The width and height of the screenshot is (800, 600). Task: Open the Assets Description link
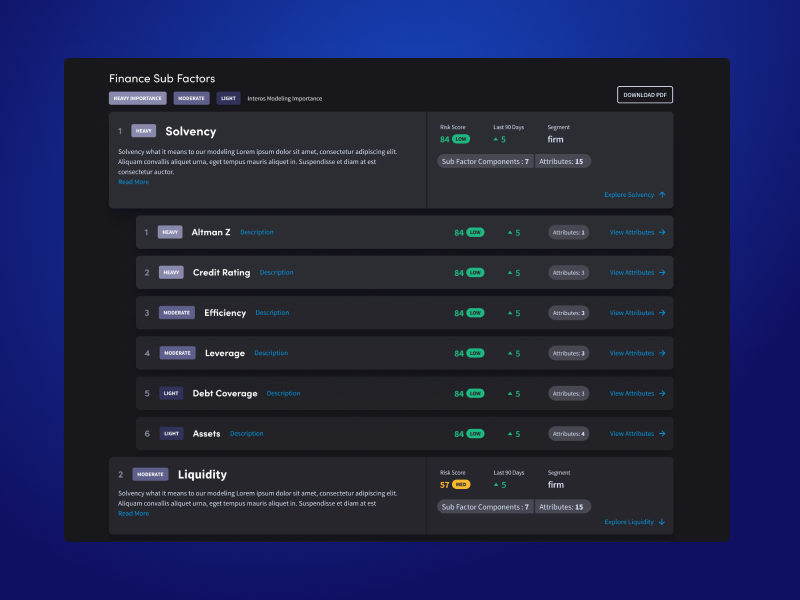(x=246, y=434)
